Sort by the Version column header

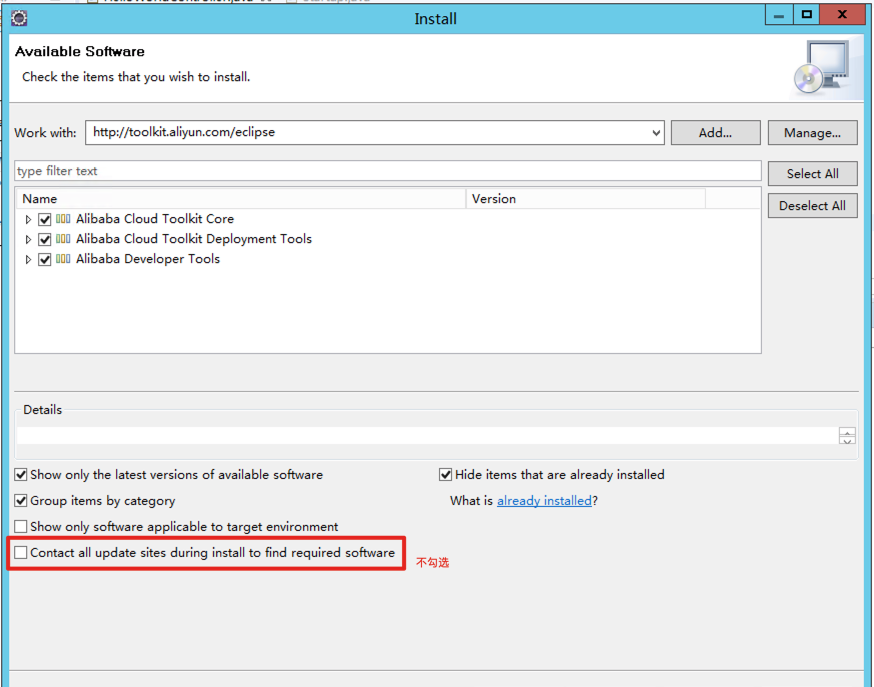click(586, 199)
